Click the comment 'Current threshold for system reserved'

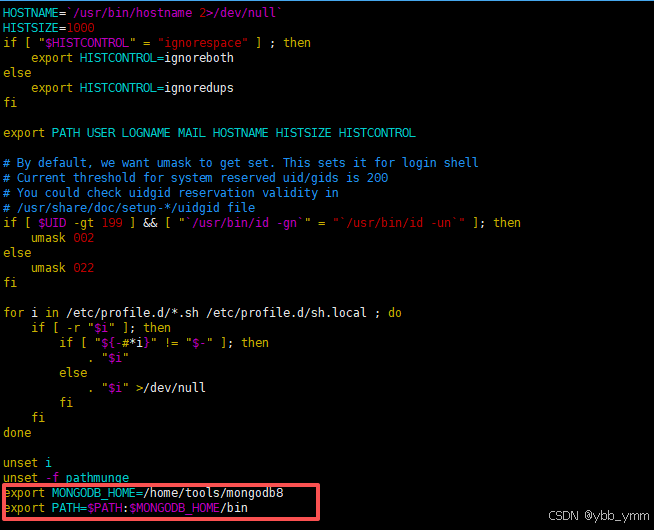click(196, 178)
